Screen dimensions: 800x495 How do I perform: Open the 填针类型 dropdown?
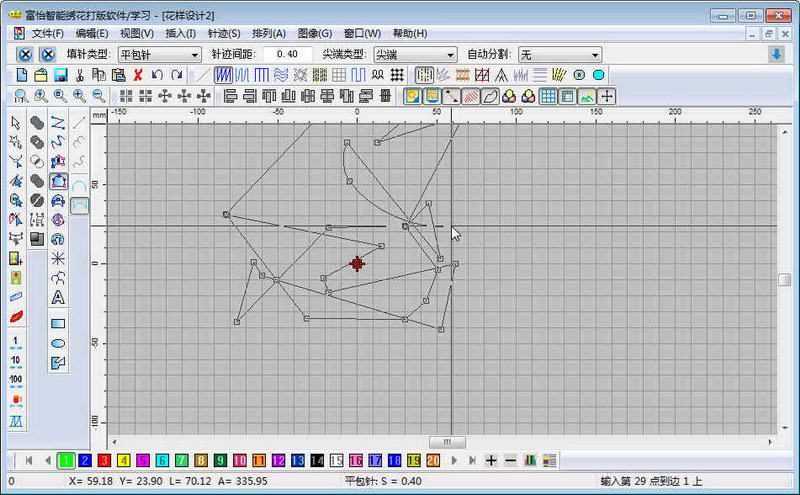pyautogui.click(x=160, y=55)
